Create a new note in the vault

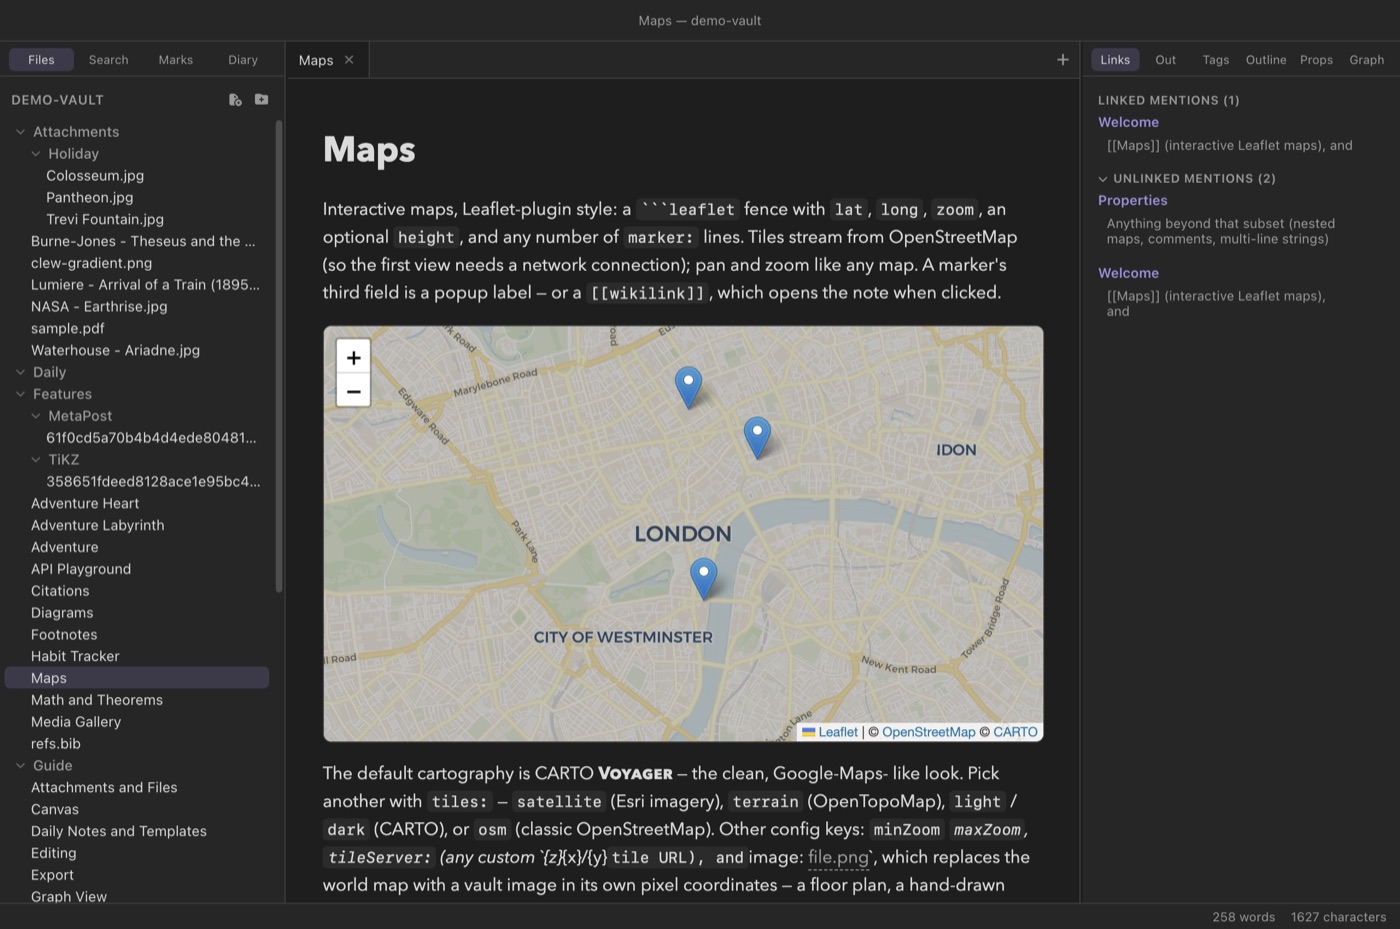(x=235, y=100)
